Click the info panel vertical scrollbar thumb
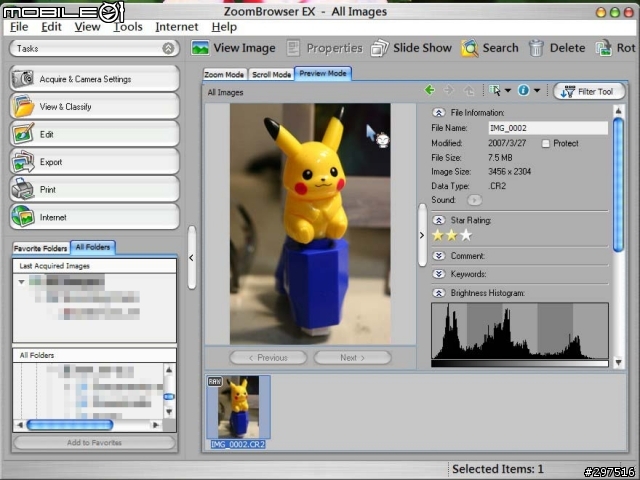640x480 pixels. point(618,184)
